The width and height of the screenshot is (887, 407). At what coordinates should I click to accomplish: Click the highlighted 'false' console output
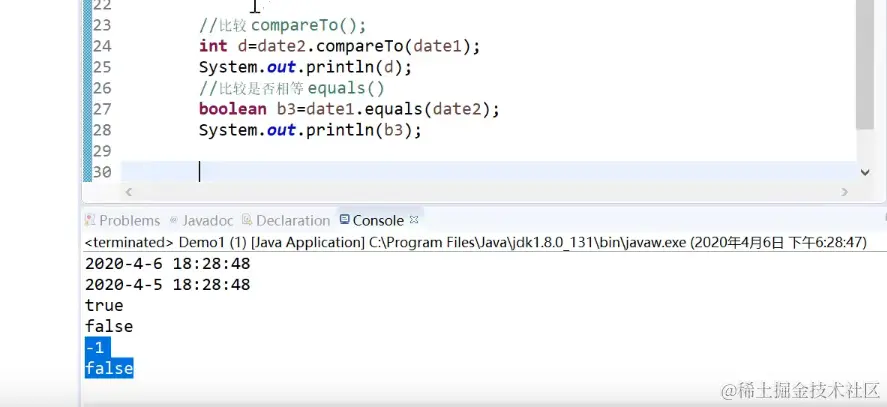click(109, 369)
